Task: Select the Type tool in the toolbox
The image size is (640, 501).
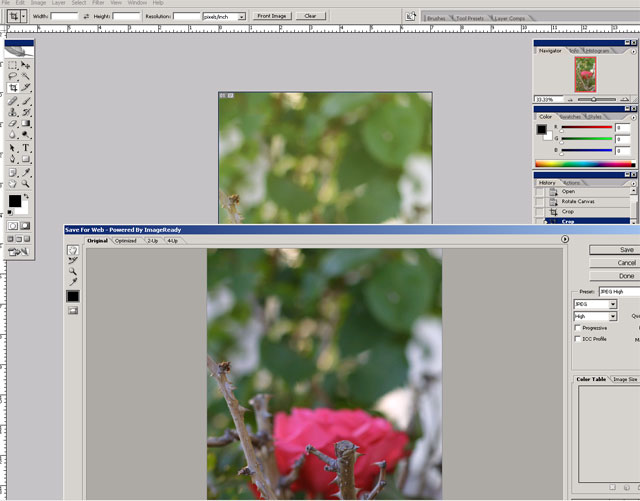Action: tap(26, 147)
